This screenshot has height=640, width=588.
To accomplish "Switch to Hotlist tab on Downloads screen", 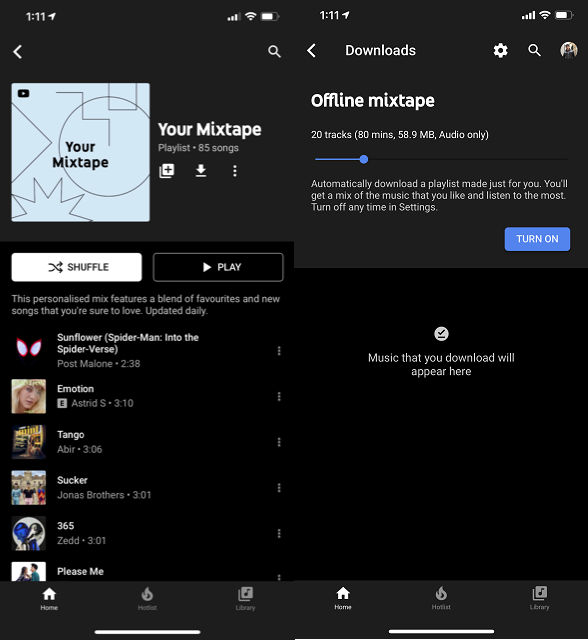I will (441, 598).
